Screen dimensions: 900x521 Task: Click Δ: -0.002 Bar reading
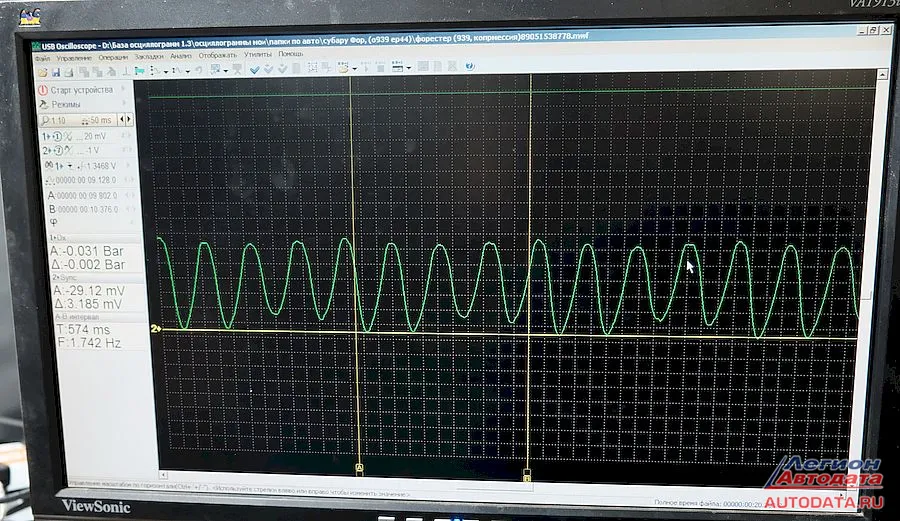tap(88, 265)
